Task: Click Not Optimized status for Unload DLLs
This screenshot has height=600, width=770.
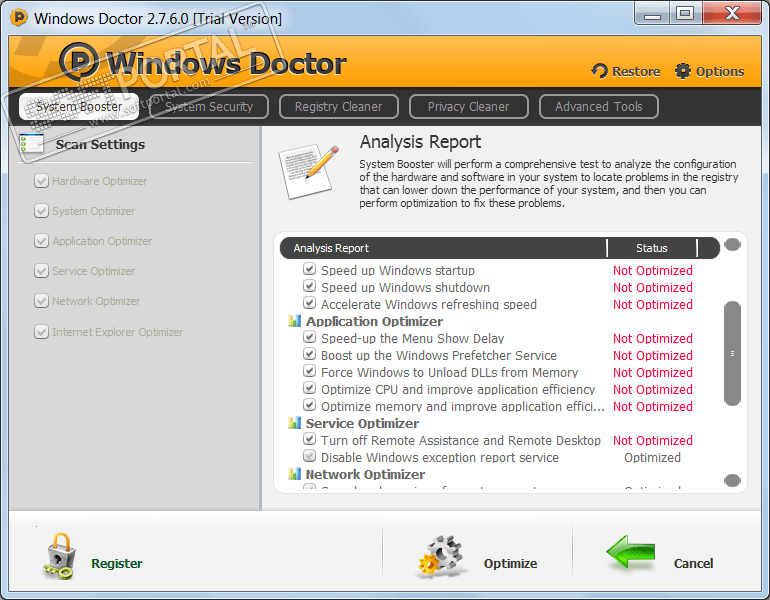Action: [653, 373]
